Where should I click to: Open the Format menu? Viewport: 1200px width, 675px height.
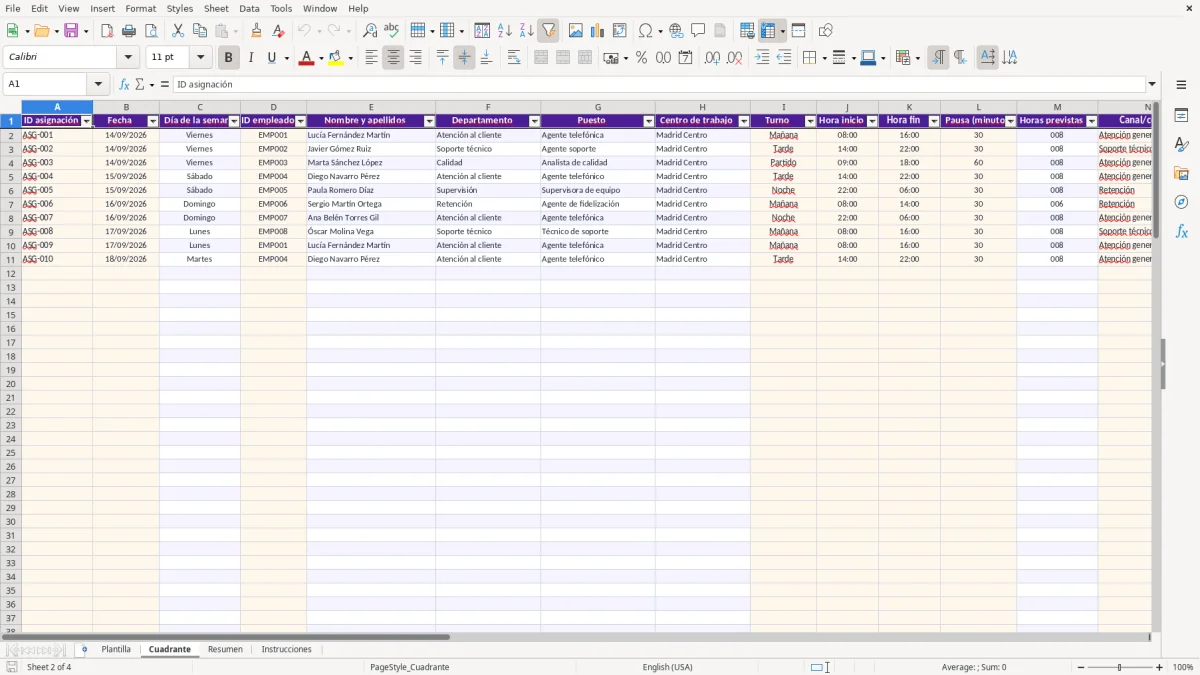click(x=140, y=8)
